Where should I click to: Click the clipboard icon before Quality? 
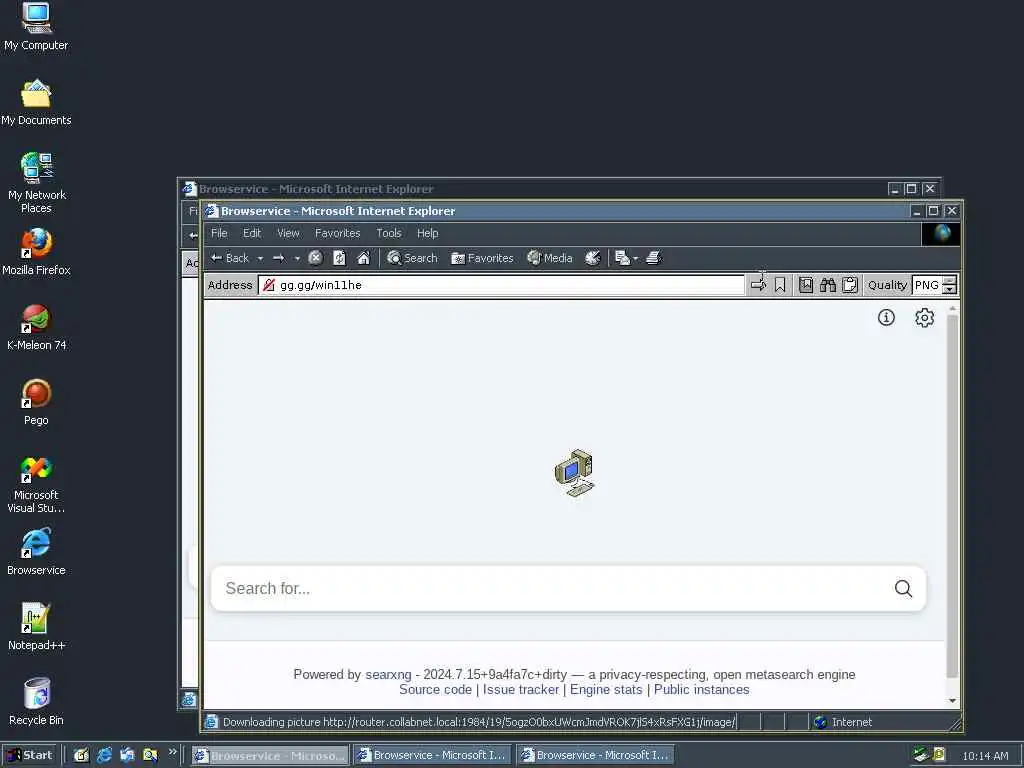pos(850,285)
